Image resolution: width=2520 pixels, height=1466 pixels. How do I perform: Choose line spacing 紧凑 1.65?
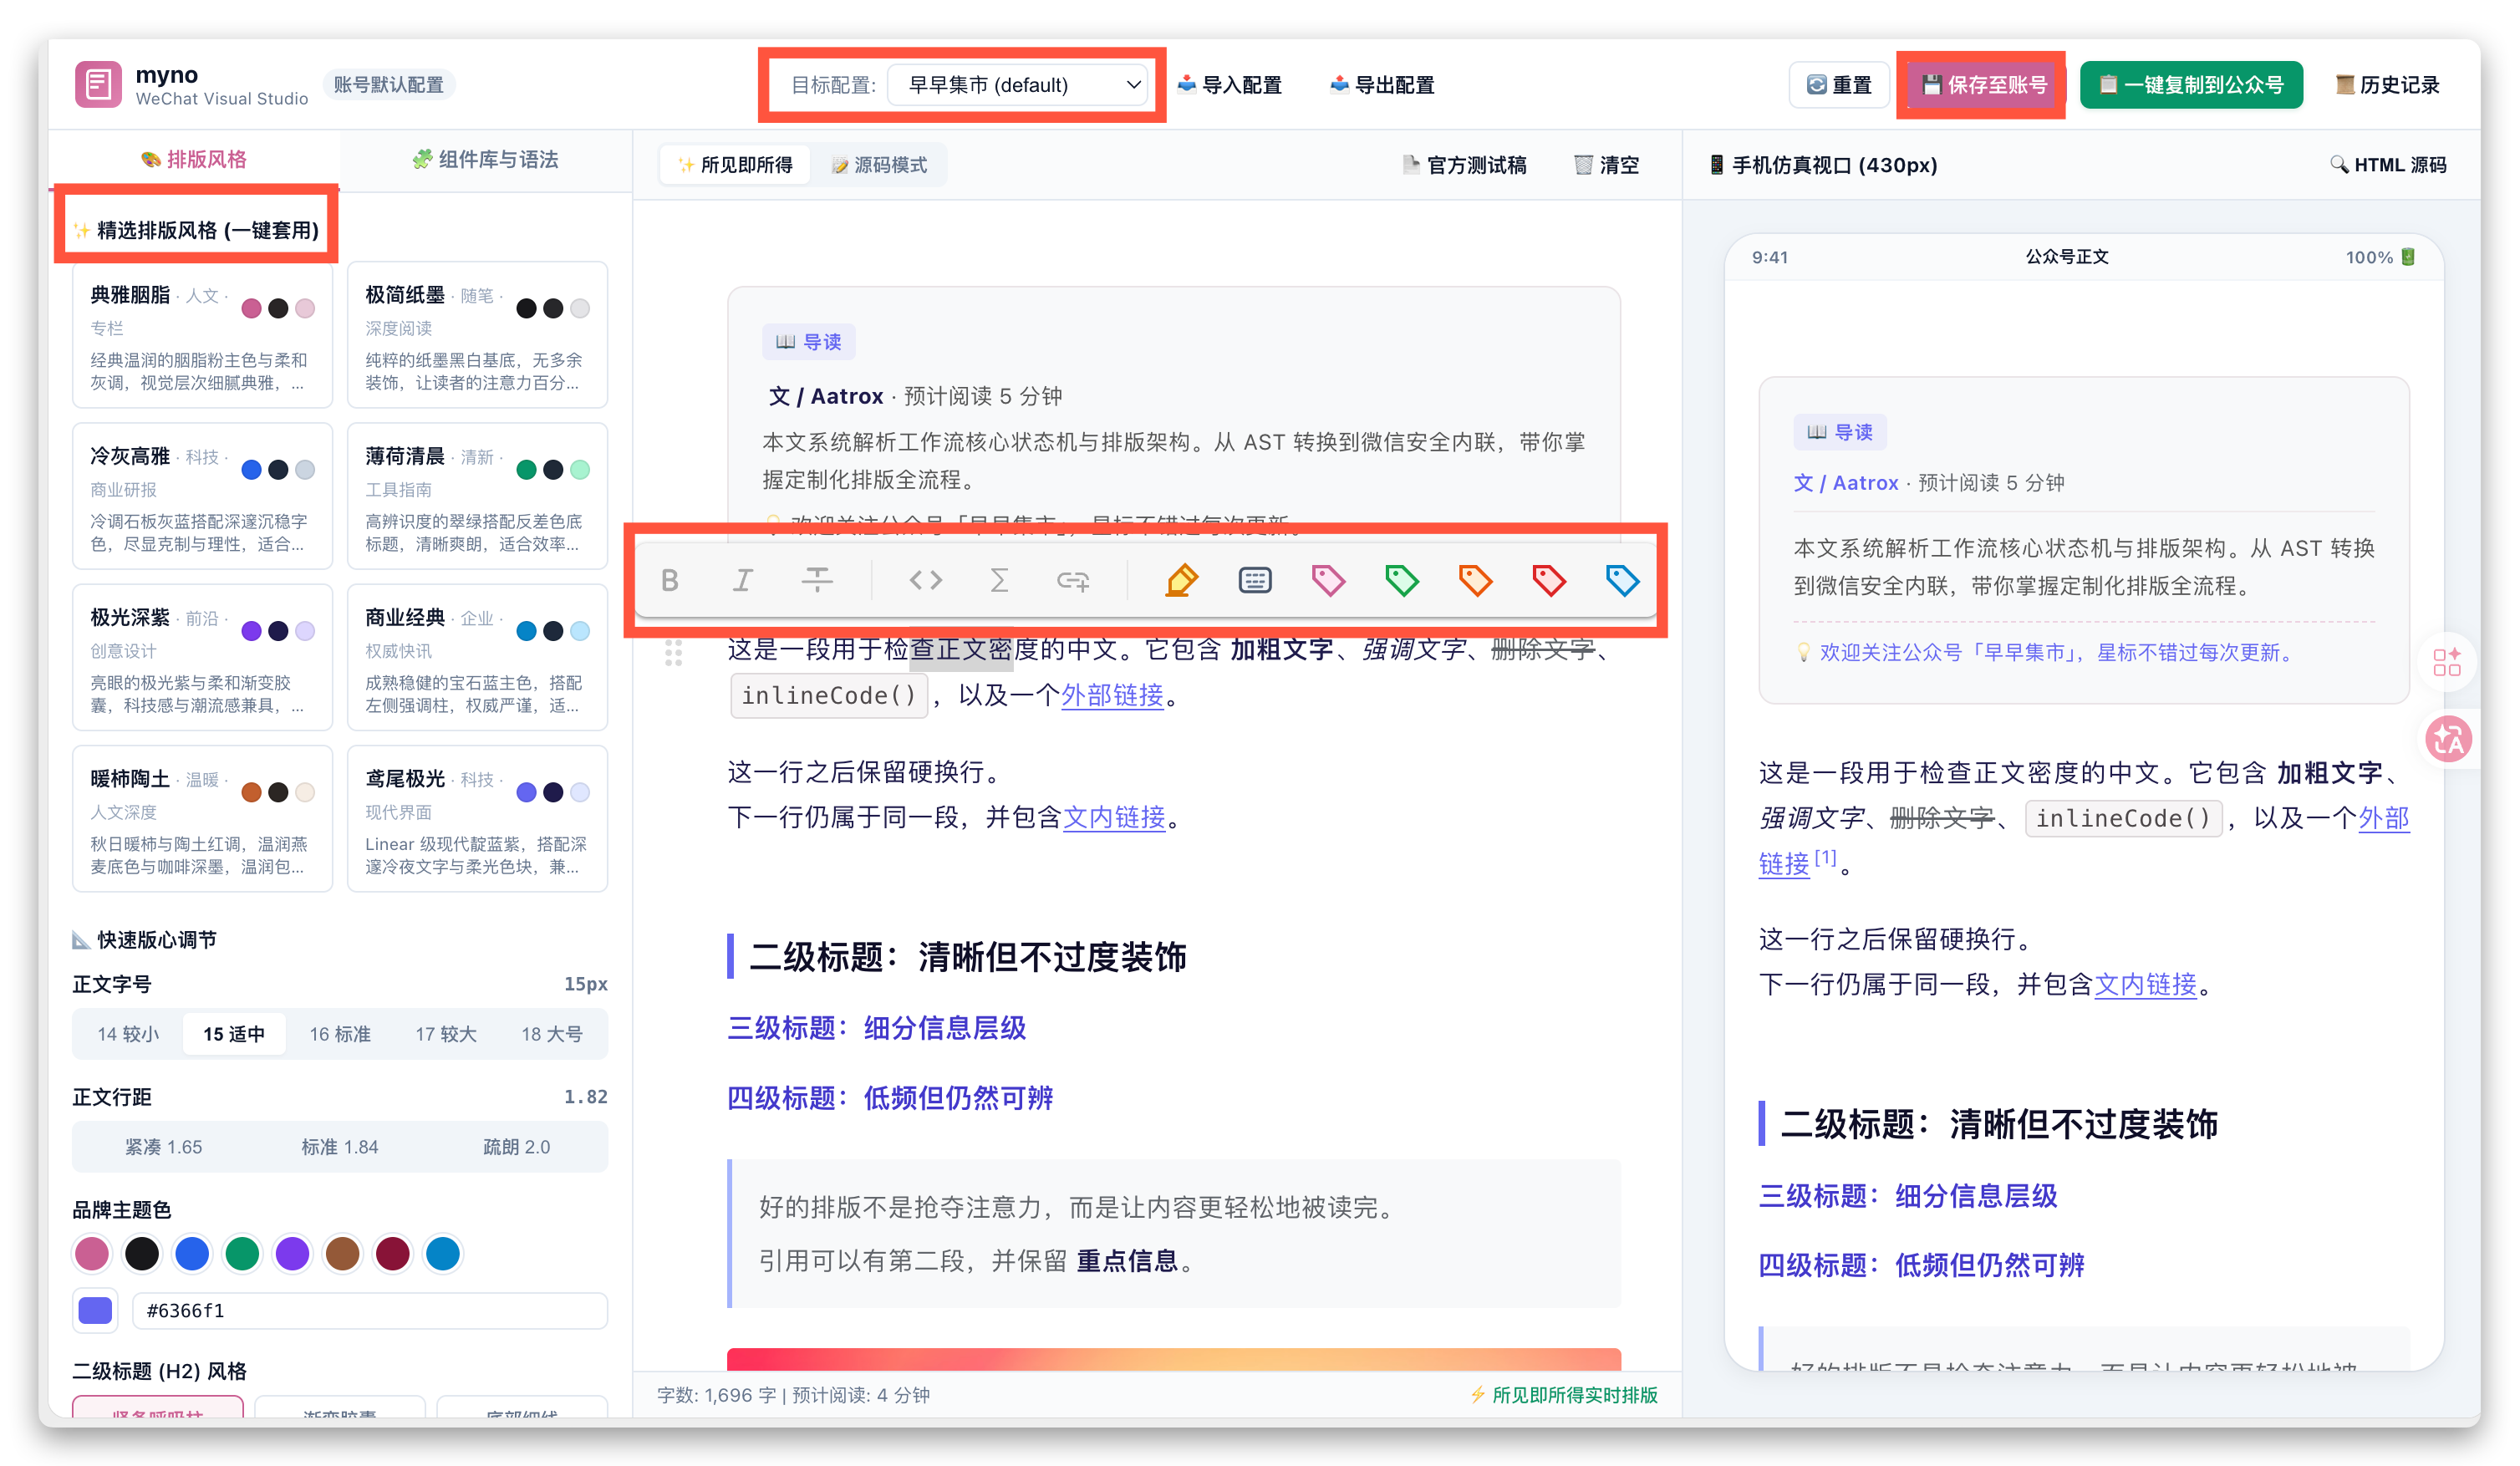coord(164,1147)
